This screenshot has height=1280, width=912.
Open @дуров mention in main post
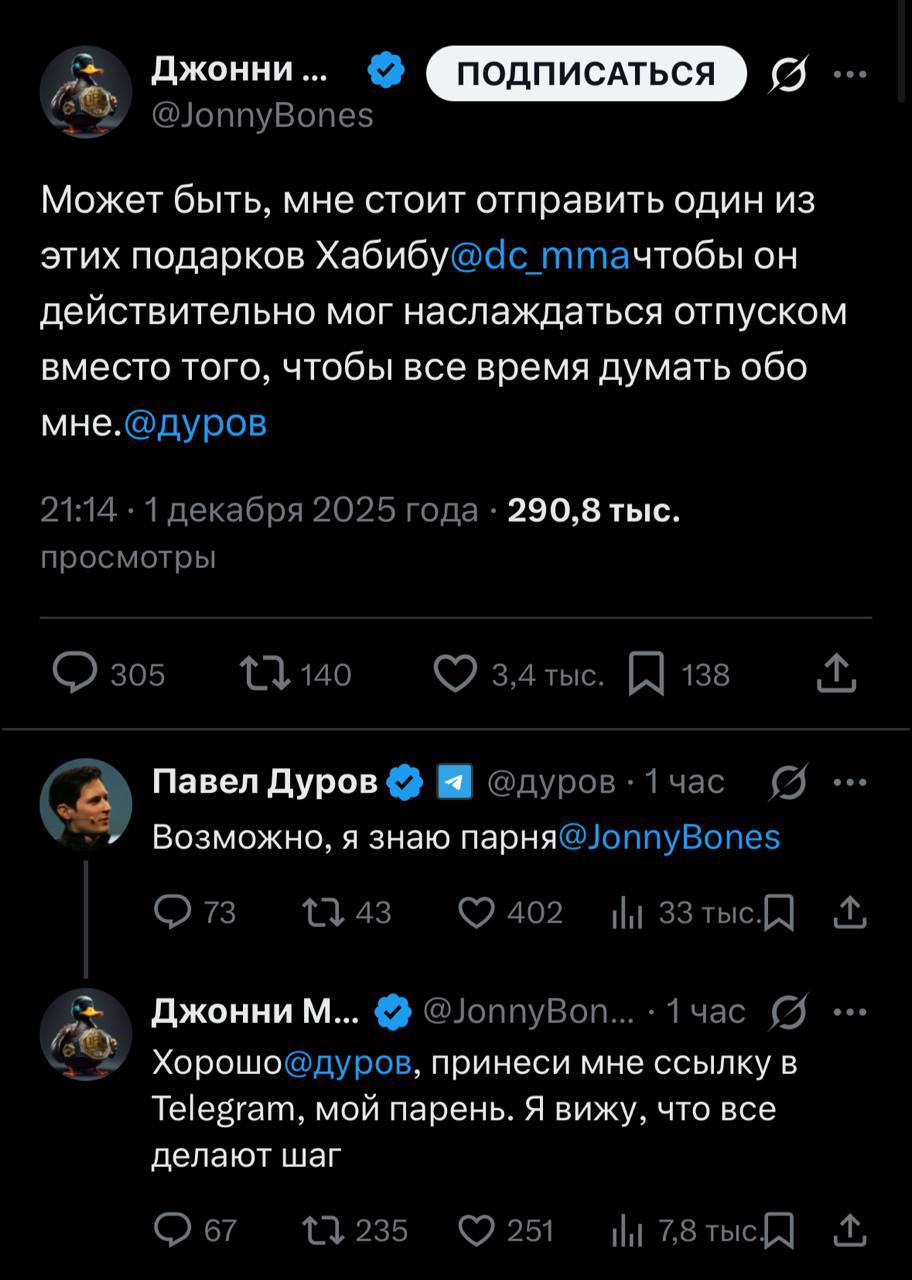pos(196,424)
